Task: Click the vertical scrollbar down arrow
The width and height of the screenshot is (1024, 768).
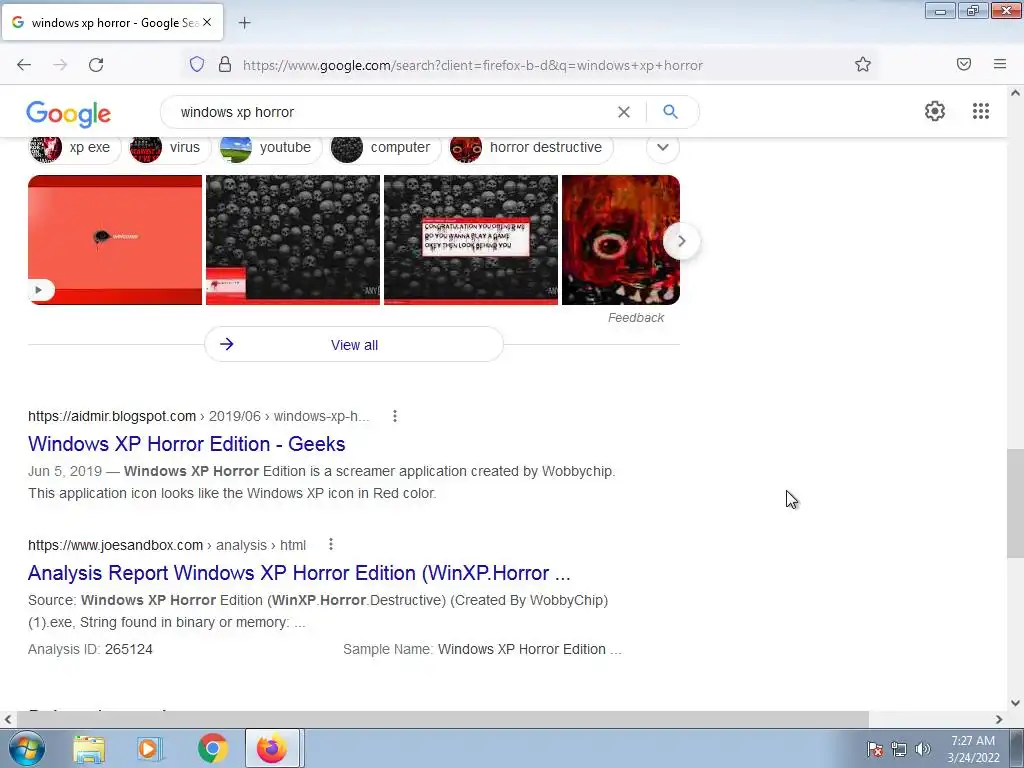Action: 1015,703
